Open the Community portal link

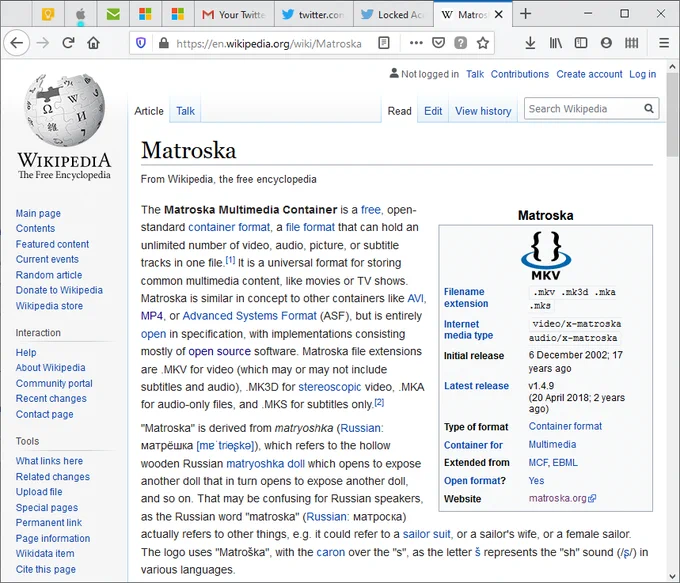point(54,383)
